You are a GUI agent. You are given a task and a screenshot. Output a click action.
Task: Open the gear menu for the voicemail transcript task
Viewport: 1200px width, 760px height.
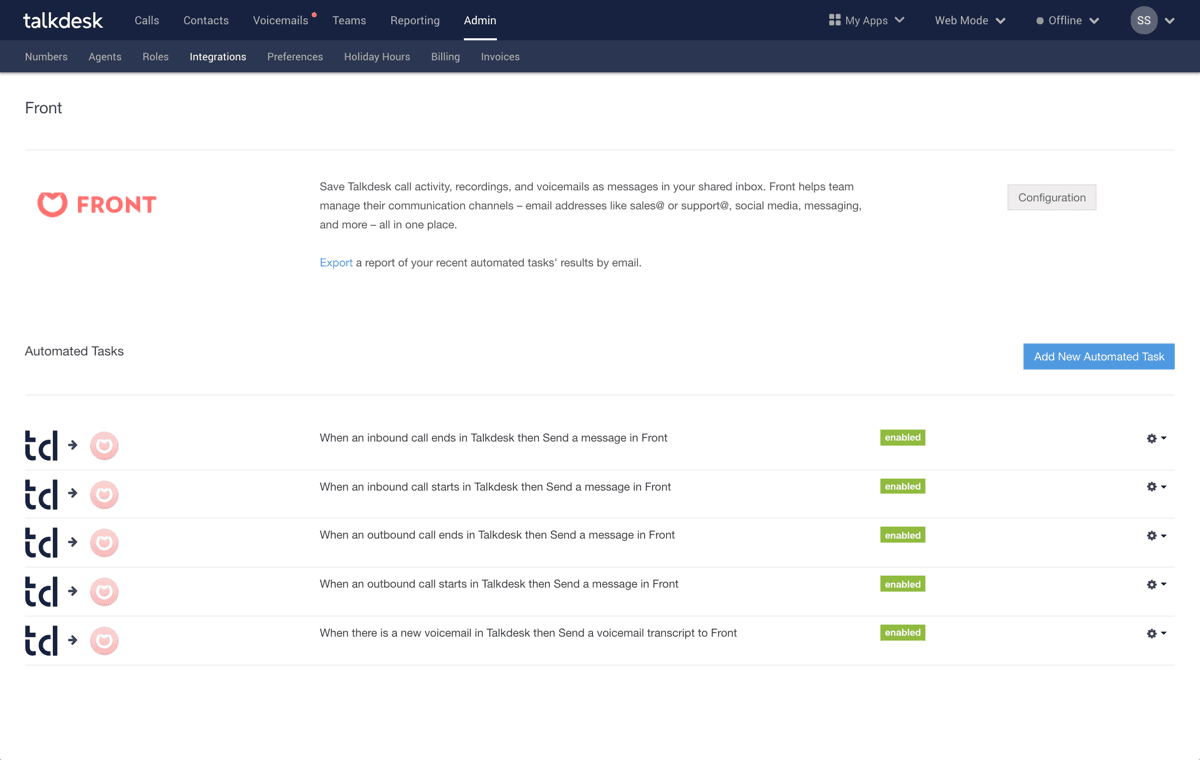1154,633
